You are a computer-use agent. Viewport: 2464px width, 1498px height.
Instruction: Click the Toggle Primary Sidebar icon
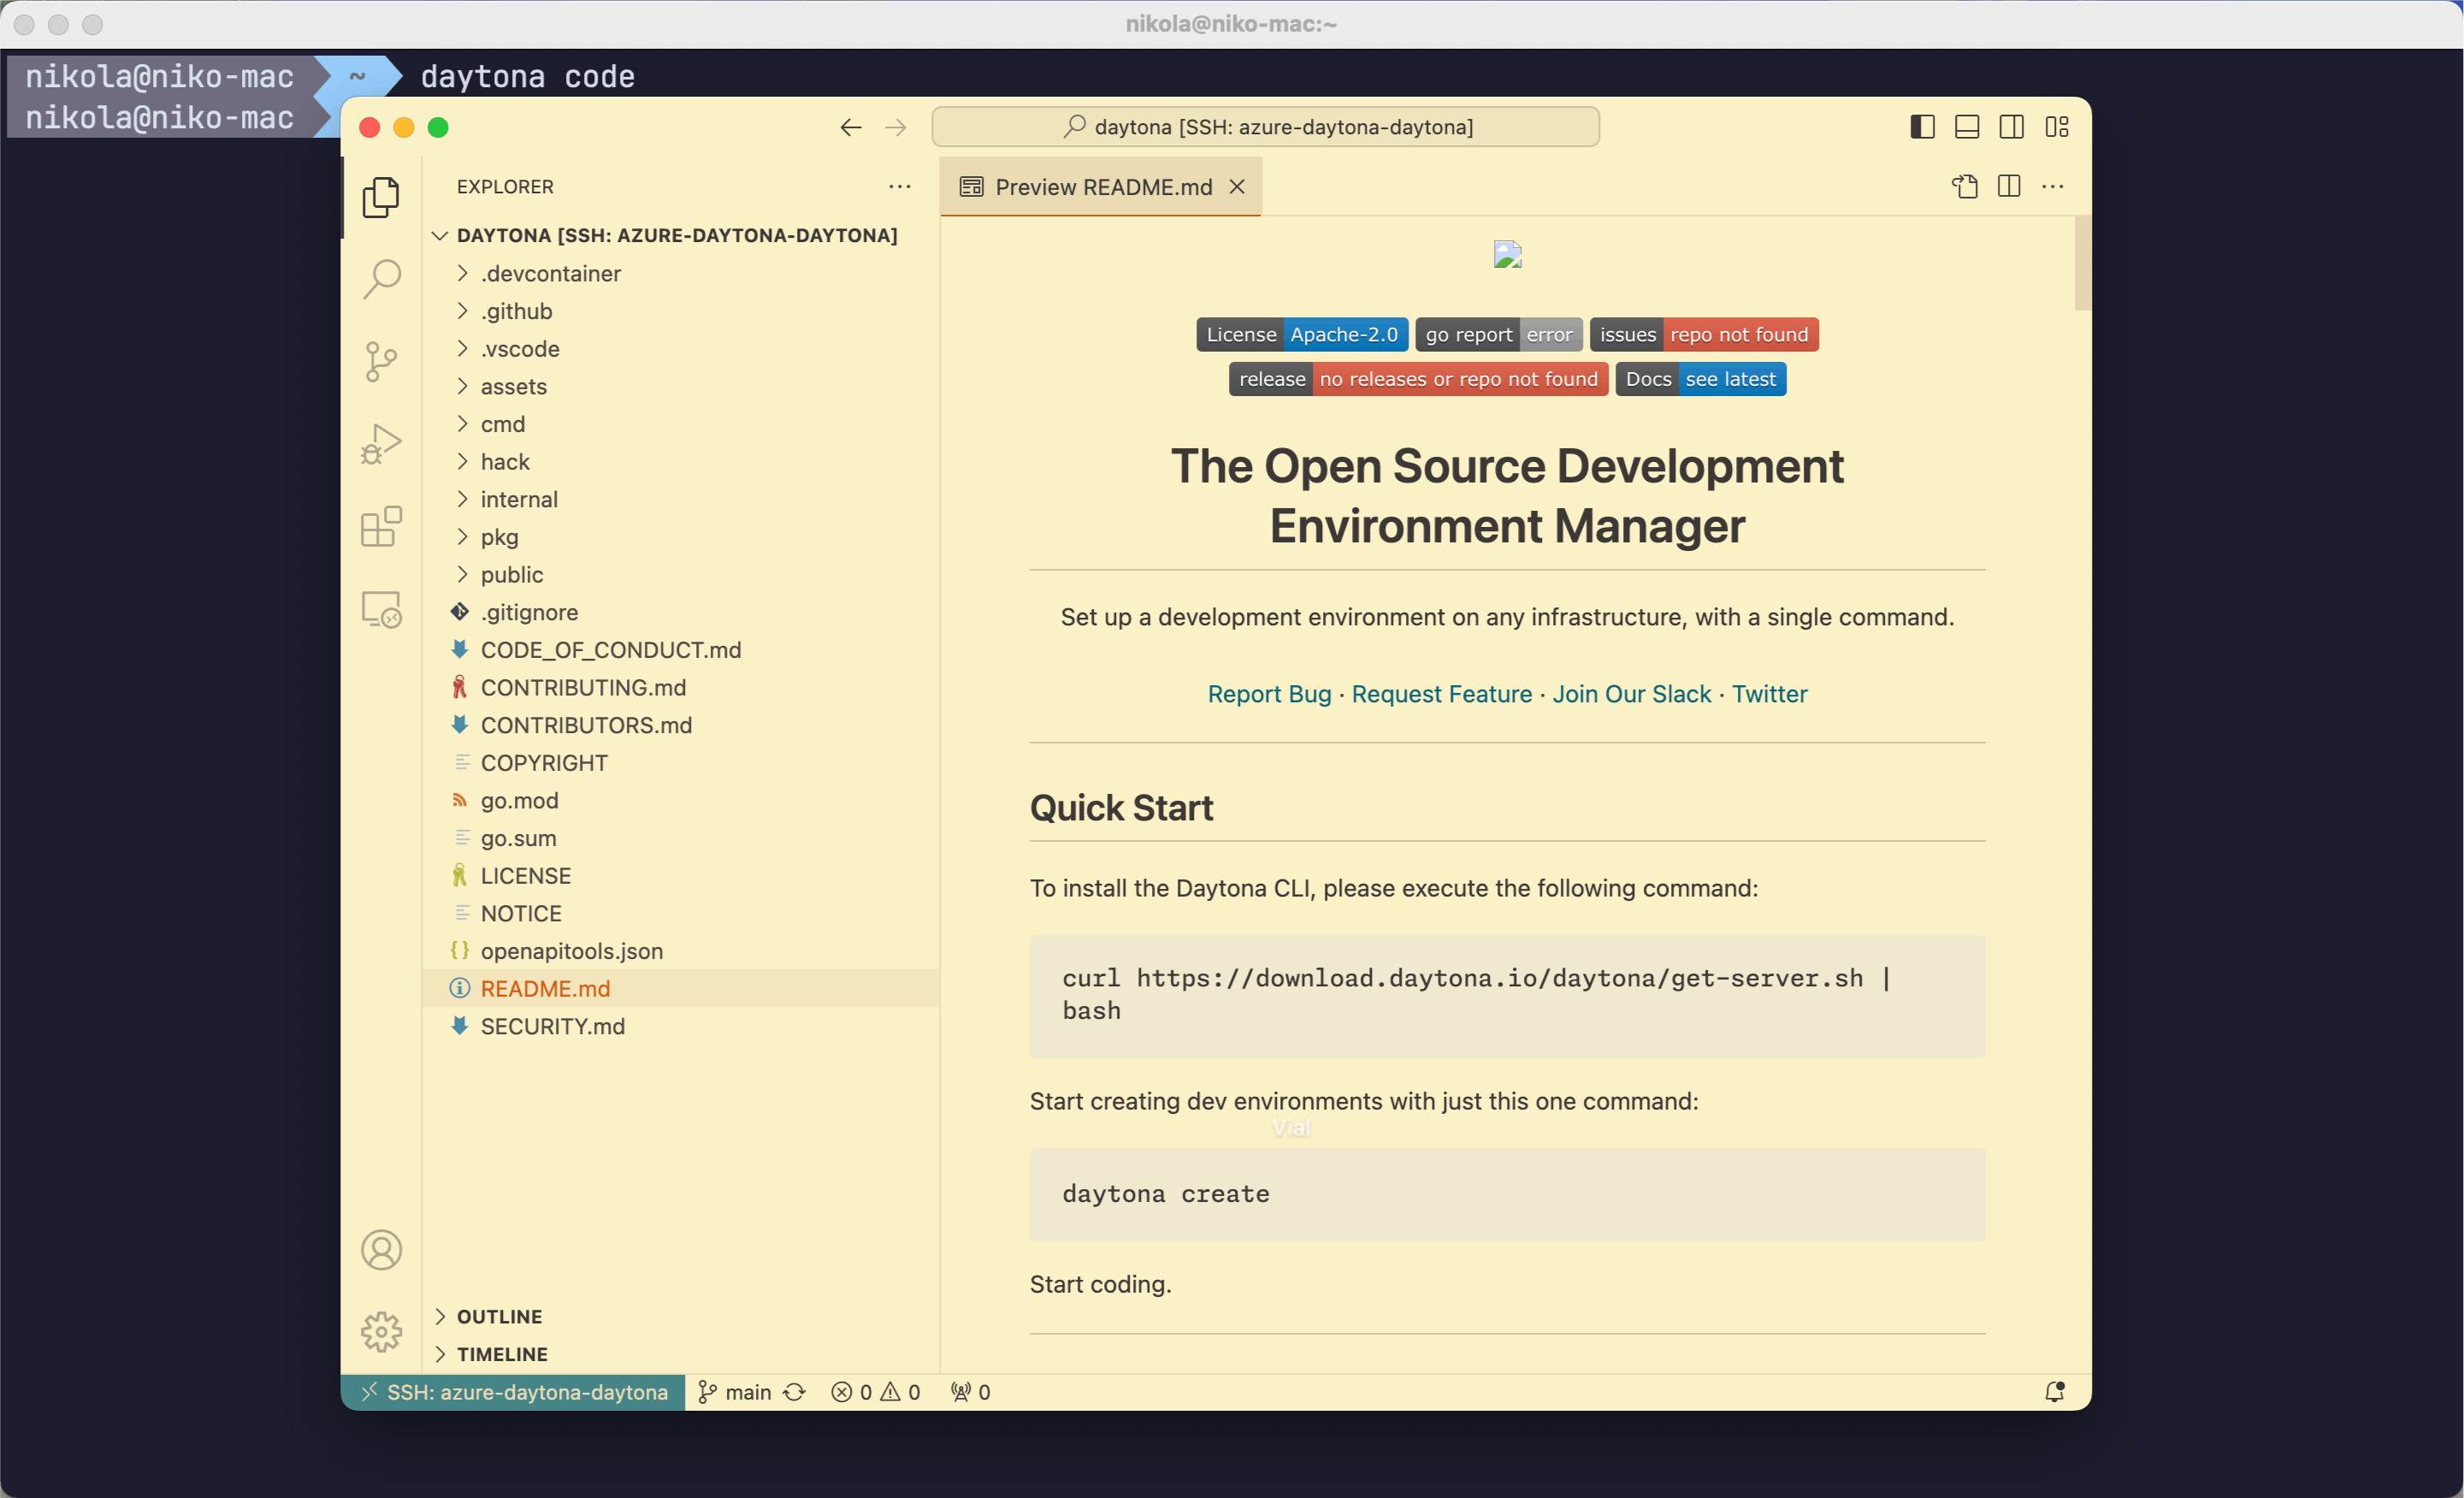(1922, 127)
